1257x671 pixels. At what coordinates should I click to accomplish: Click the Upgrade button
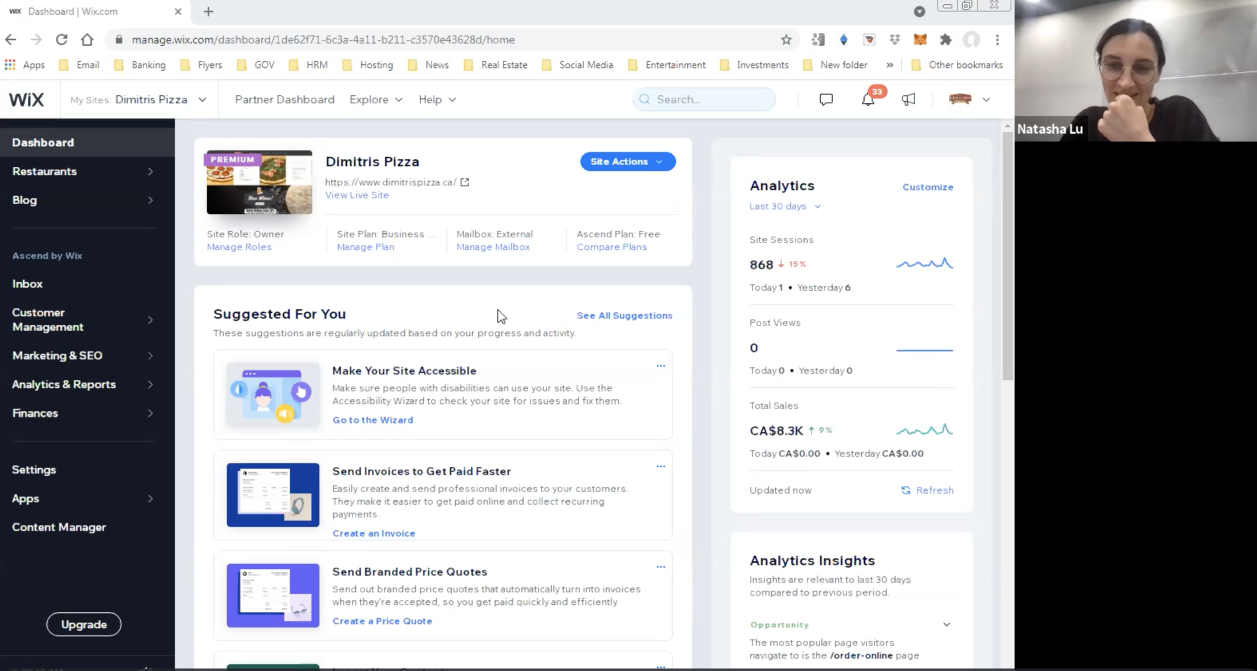point(84,624)
